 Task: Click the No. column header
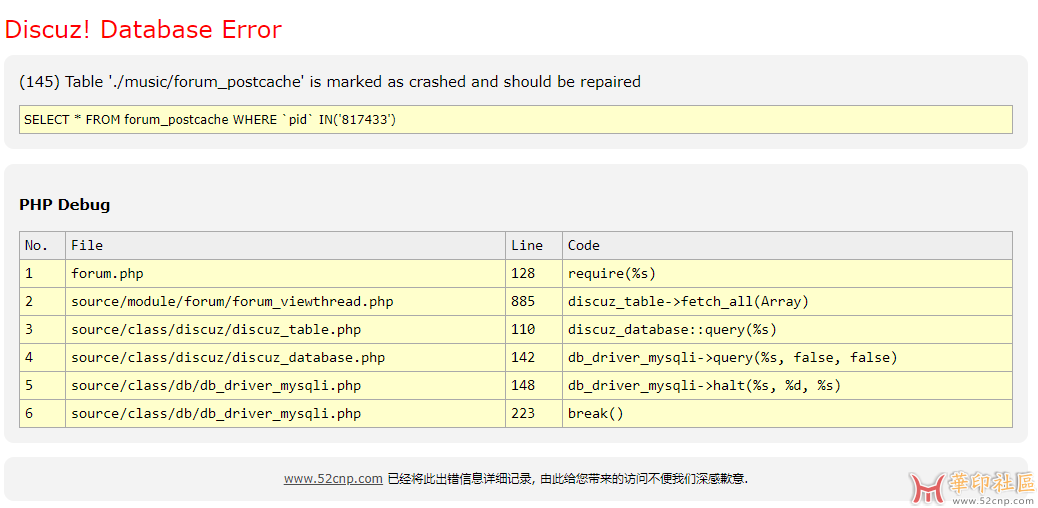[42, 245]
